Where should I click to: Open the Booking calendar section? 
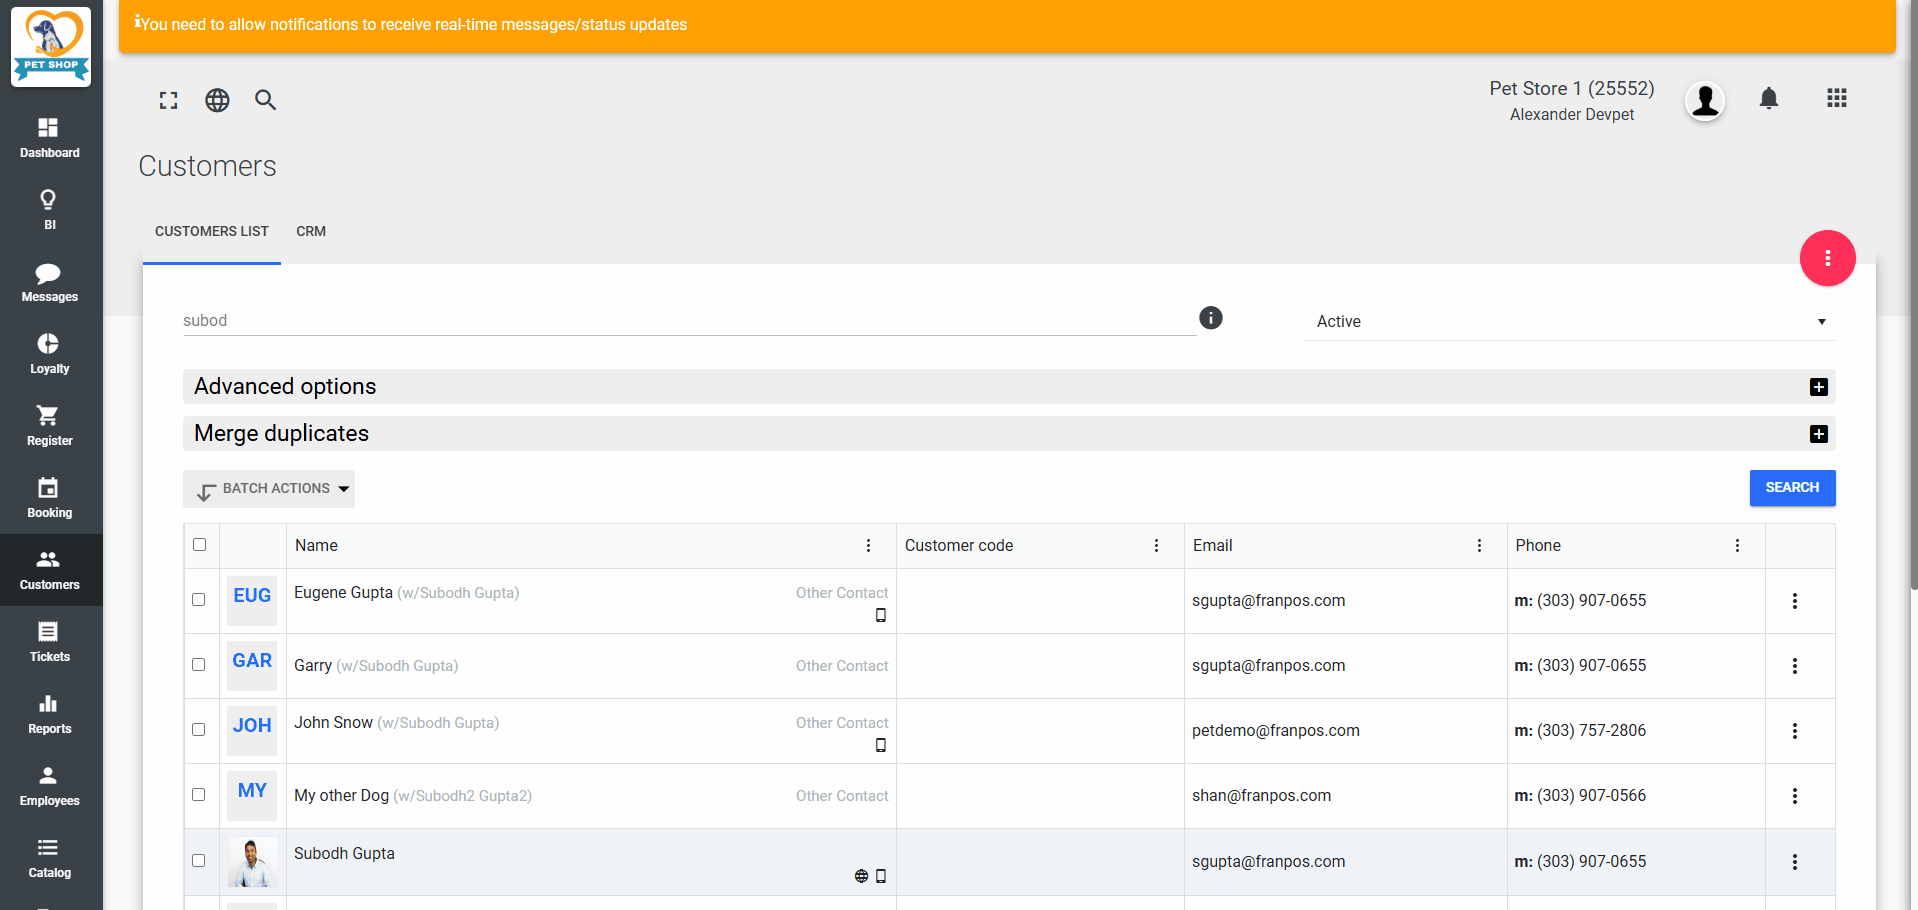50,498
